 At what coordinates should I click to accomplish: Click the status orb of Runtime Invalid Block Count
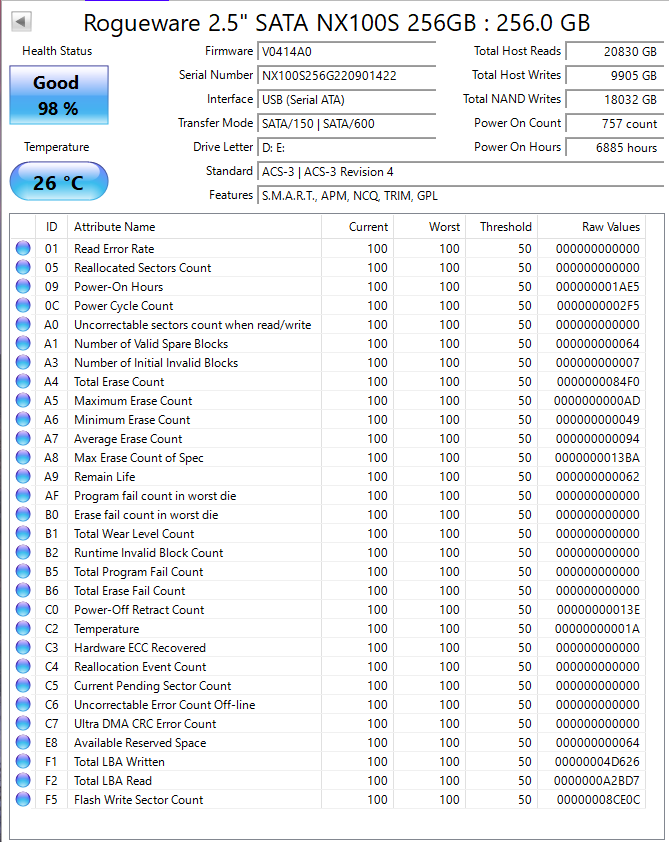tap(23, 552)
